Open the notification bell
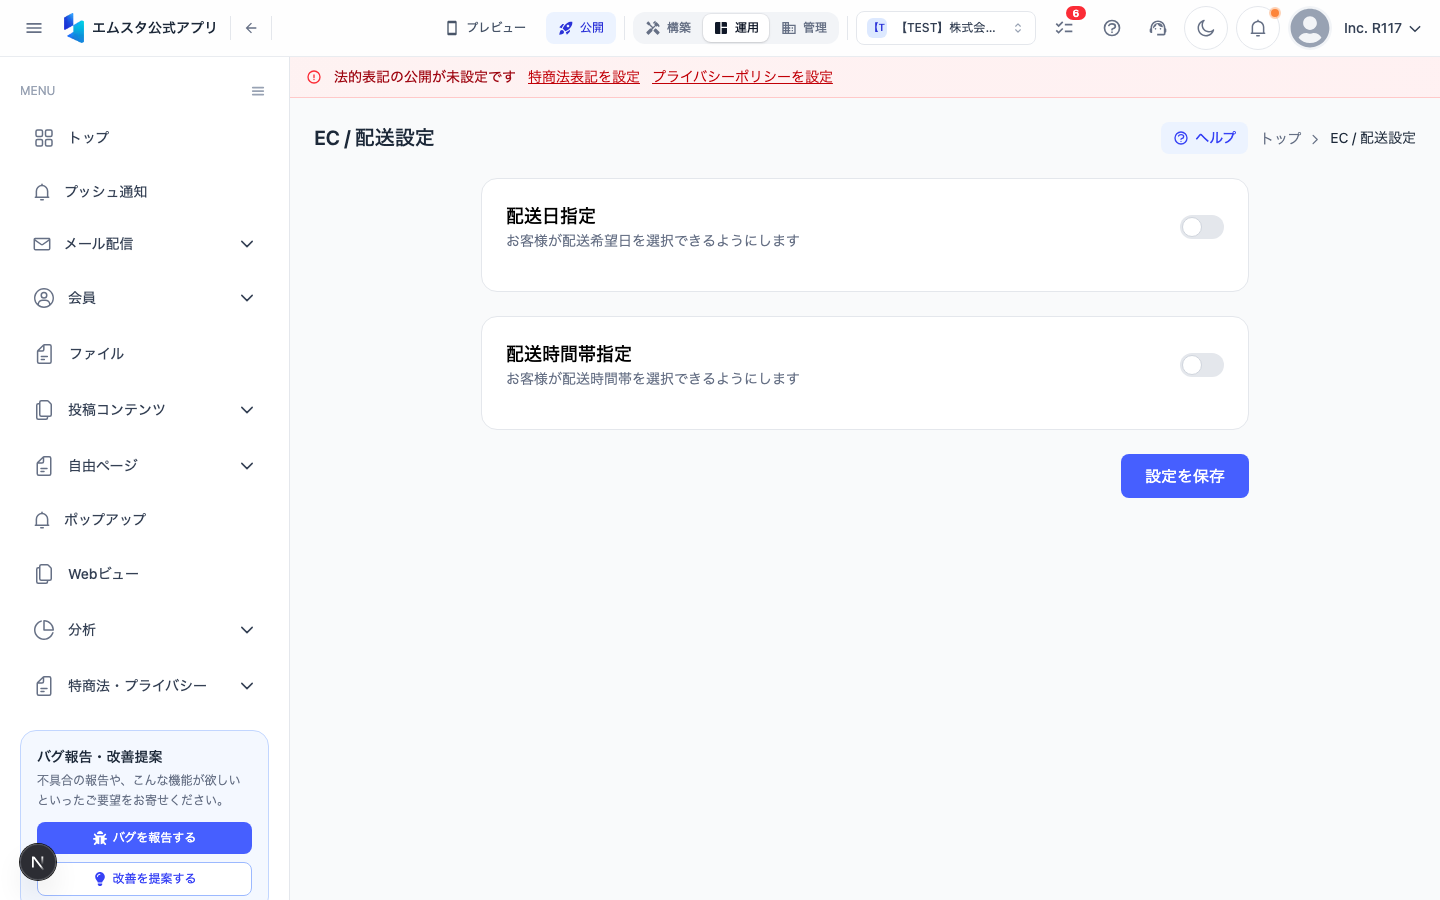The height and width of the screenshot is (900, 1440). (x=1258, y=28)
